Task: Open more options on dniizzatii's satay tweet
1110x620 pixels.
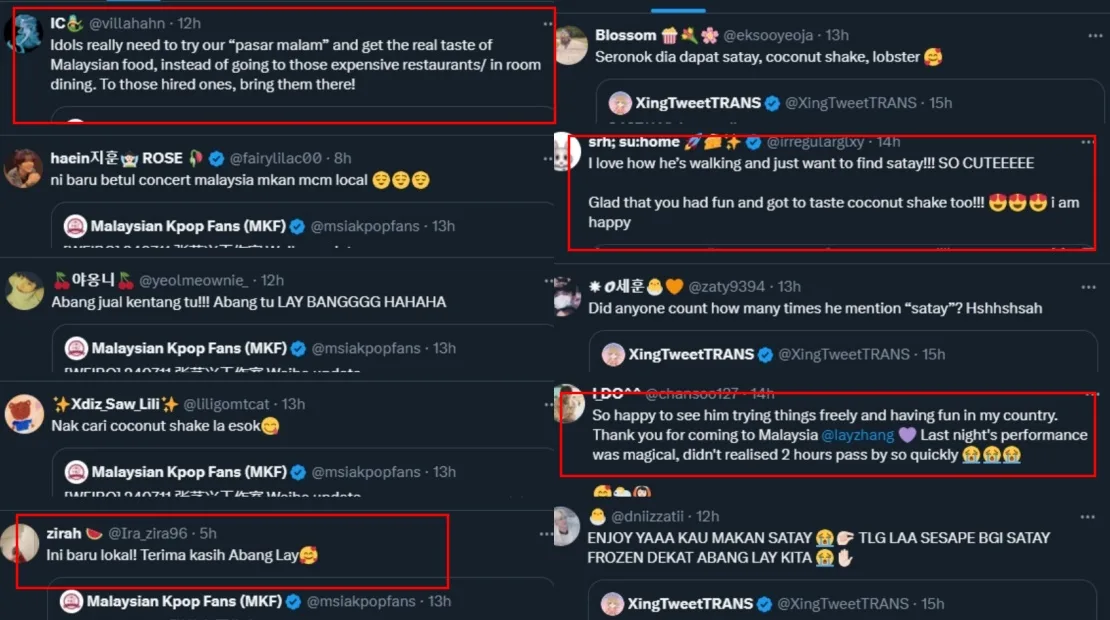Action: coord(1088,516)
